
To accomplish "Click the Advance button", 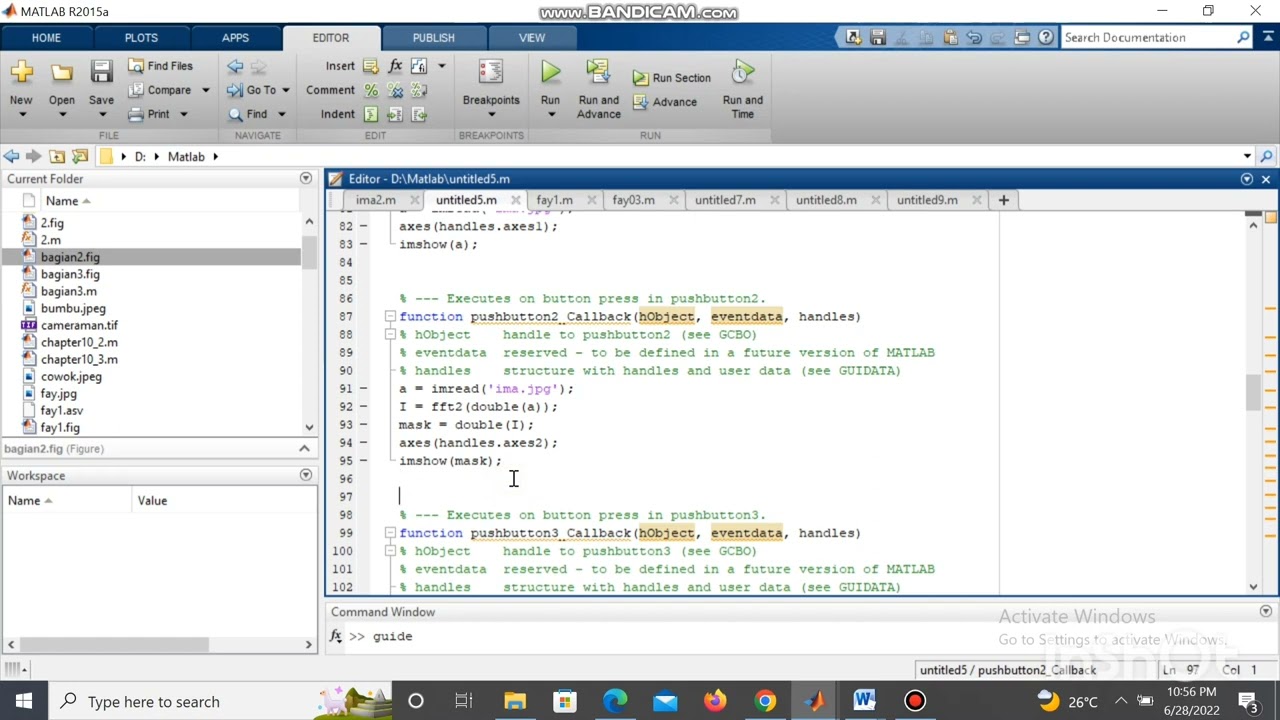I will pyautogui.click(x=664, y=102).
